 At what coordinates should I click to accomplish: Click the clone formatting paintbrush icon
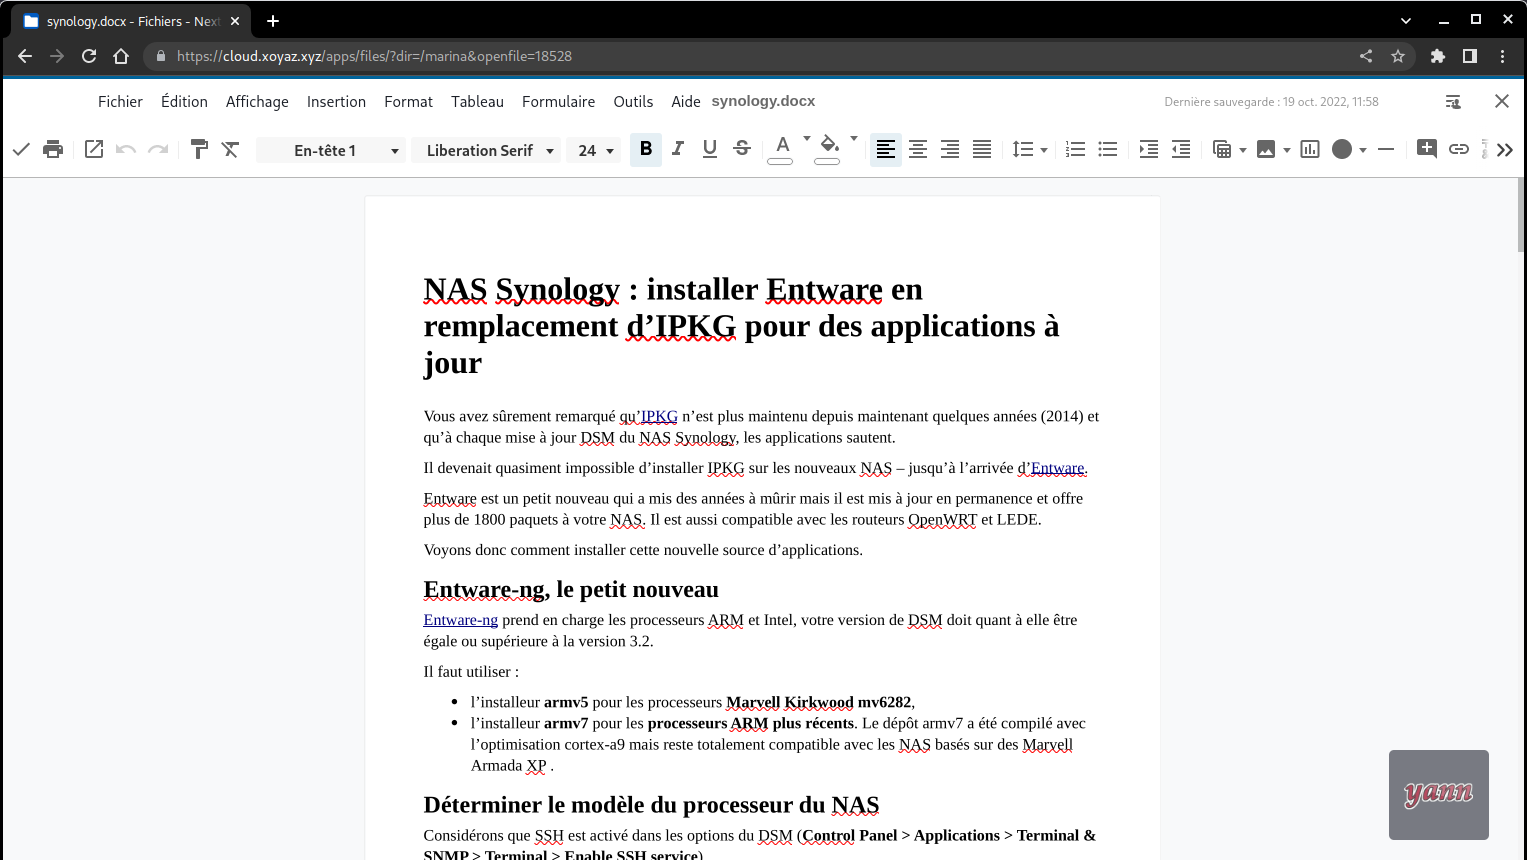(199, 150)
